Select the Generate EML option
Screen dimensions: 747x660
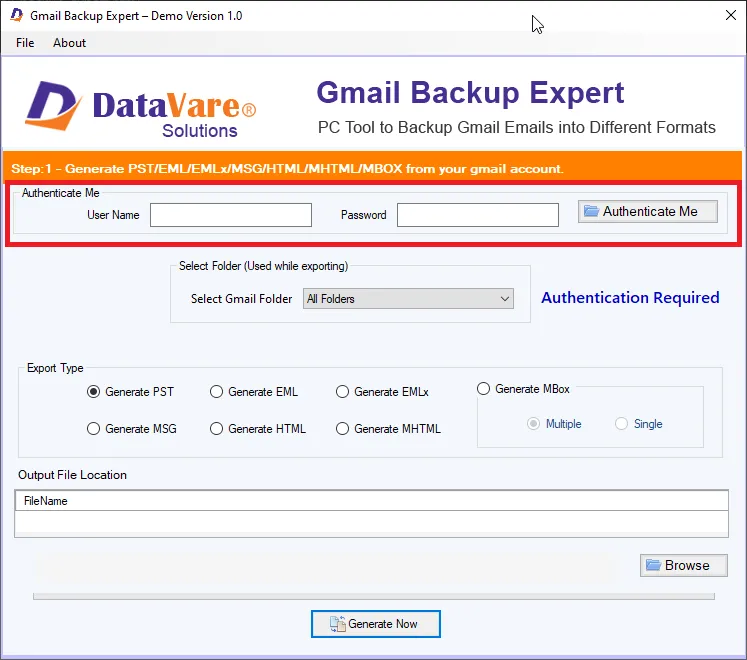pos(254,392)
